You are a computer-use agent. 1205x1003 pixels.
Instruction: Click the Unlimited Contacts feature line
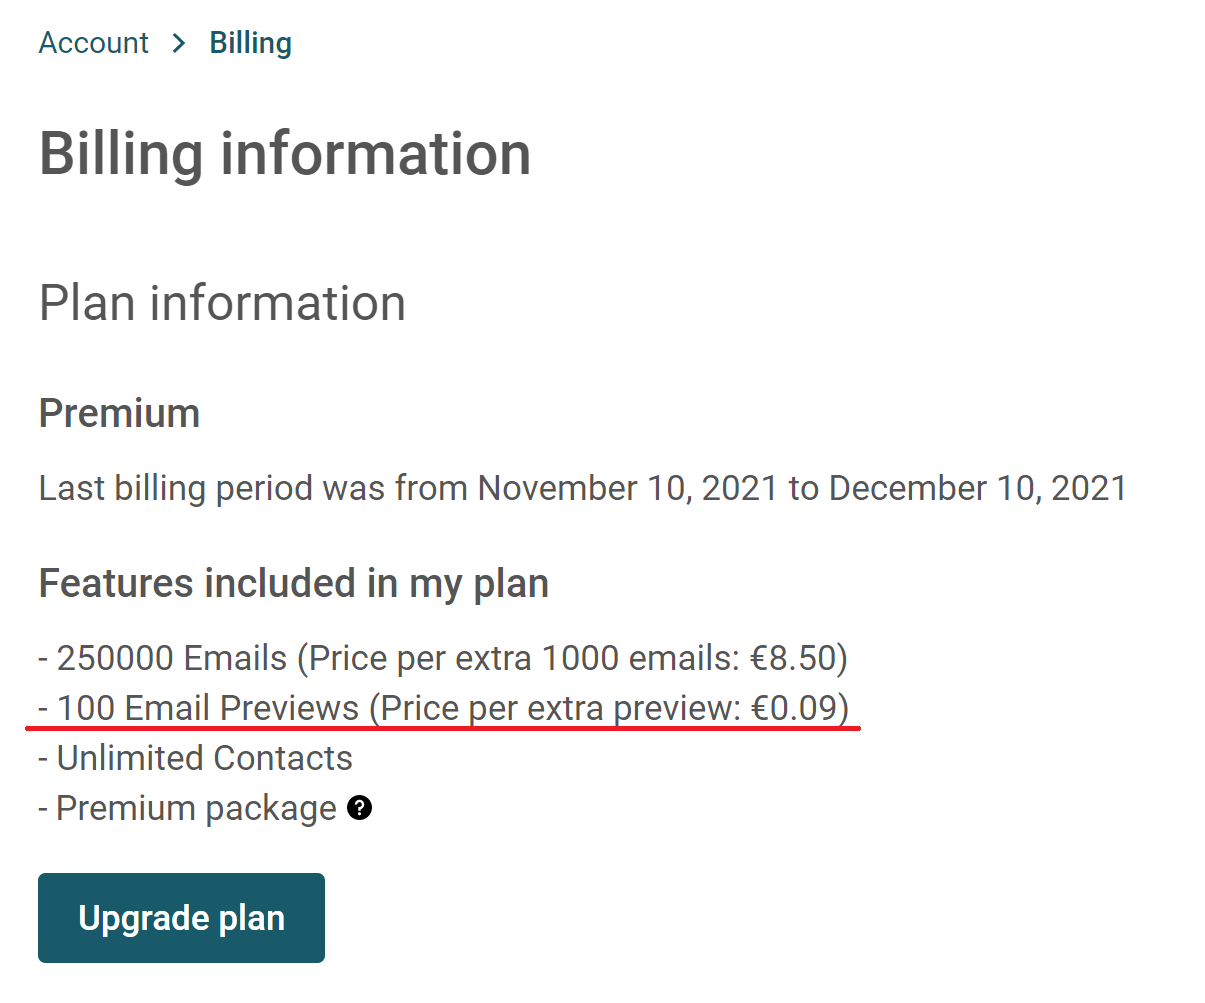(196, 758)
